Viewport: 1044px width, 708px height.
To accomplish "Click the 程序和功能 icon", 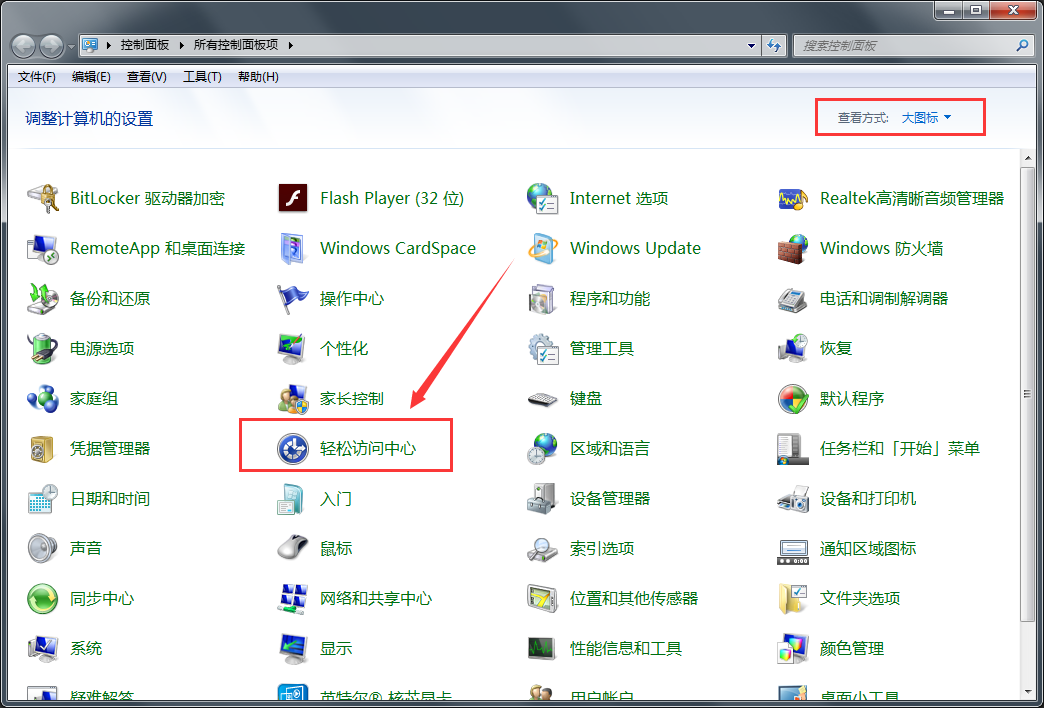I will pos(543,298).
